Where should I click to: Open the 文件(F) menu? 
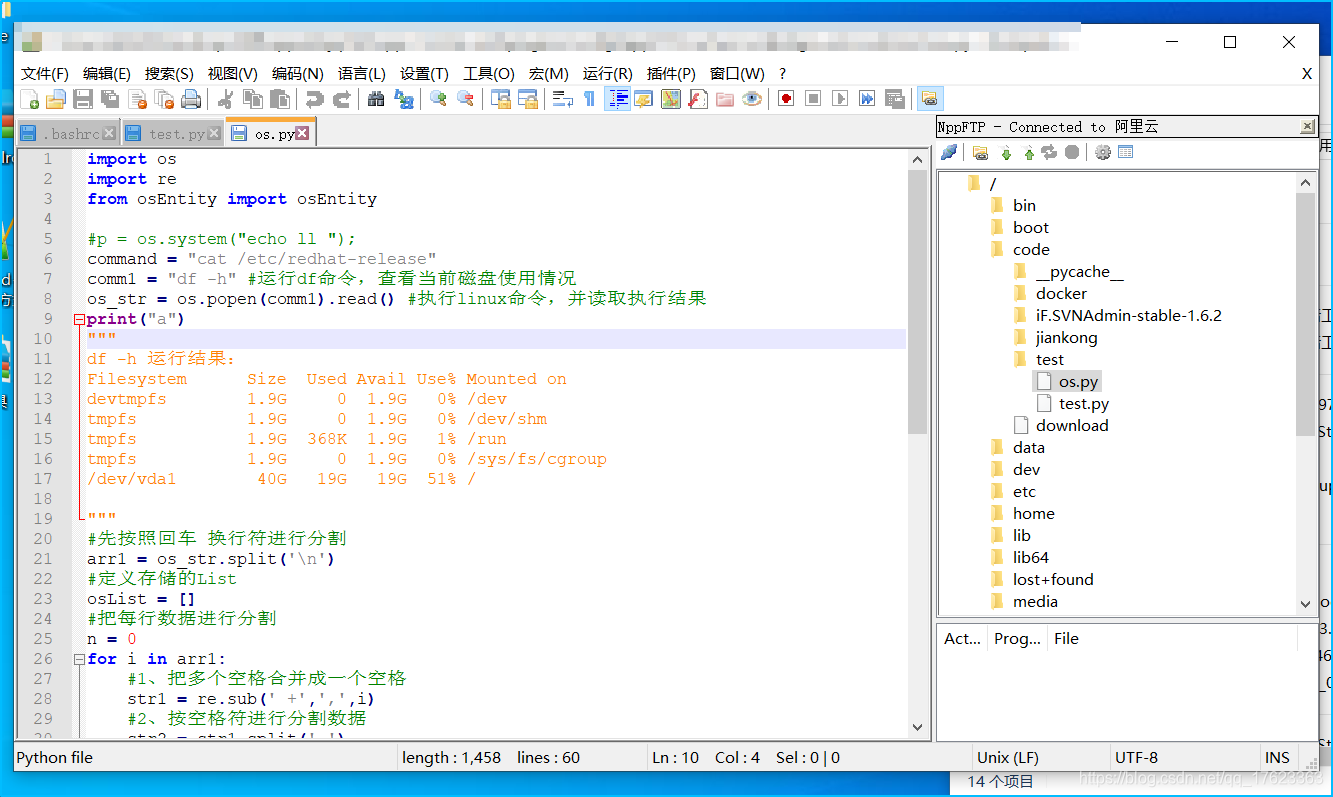pos(45,74)
